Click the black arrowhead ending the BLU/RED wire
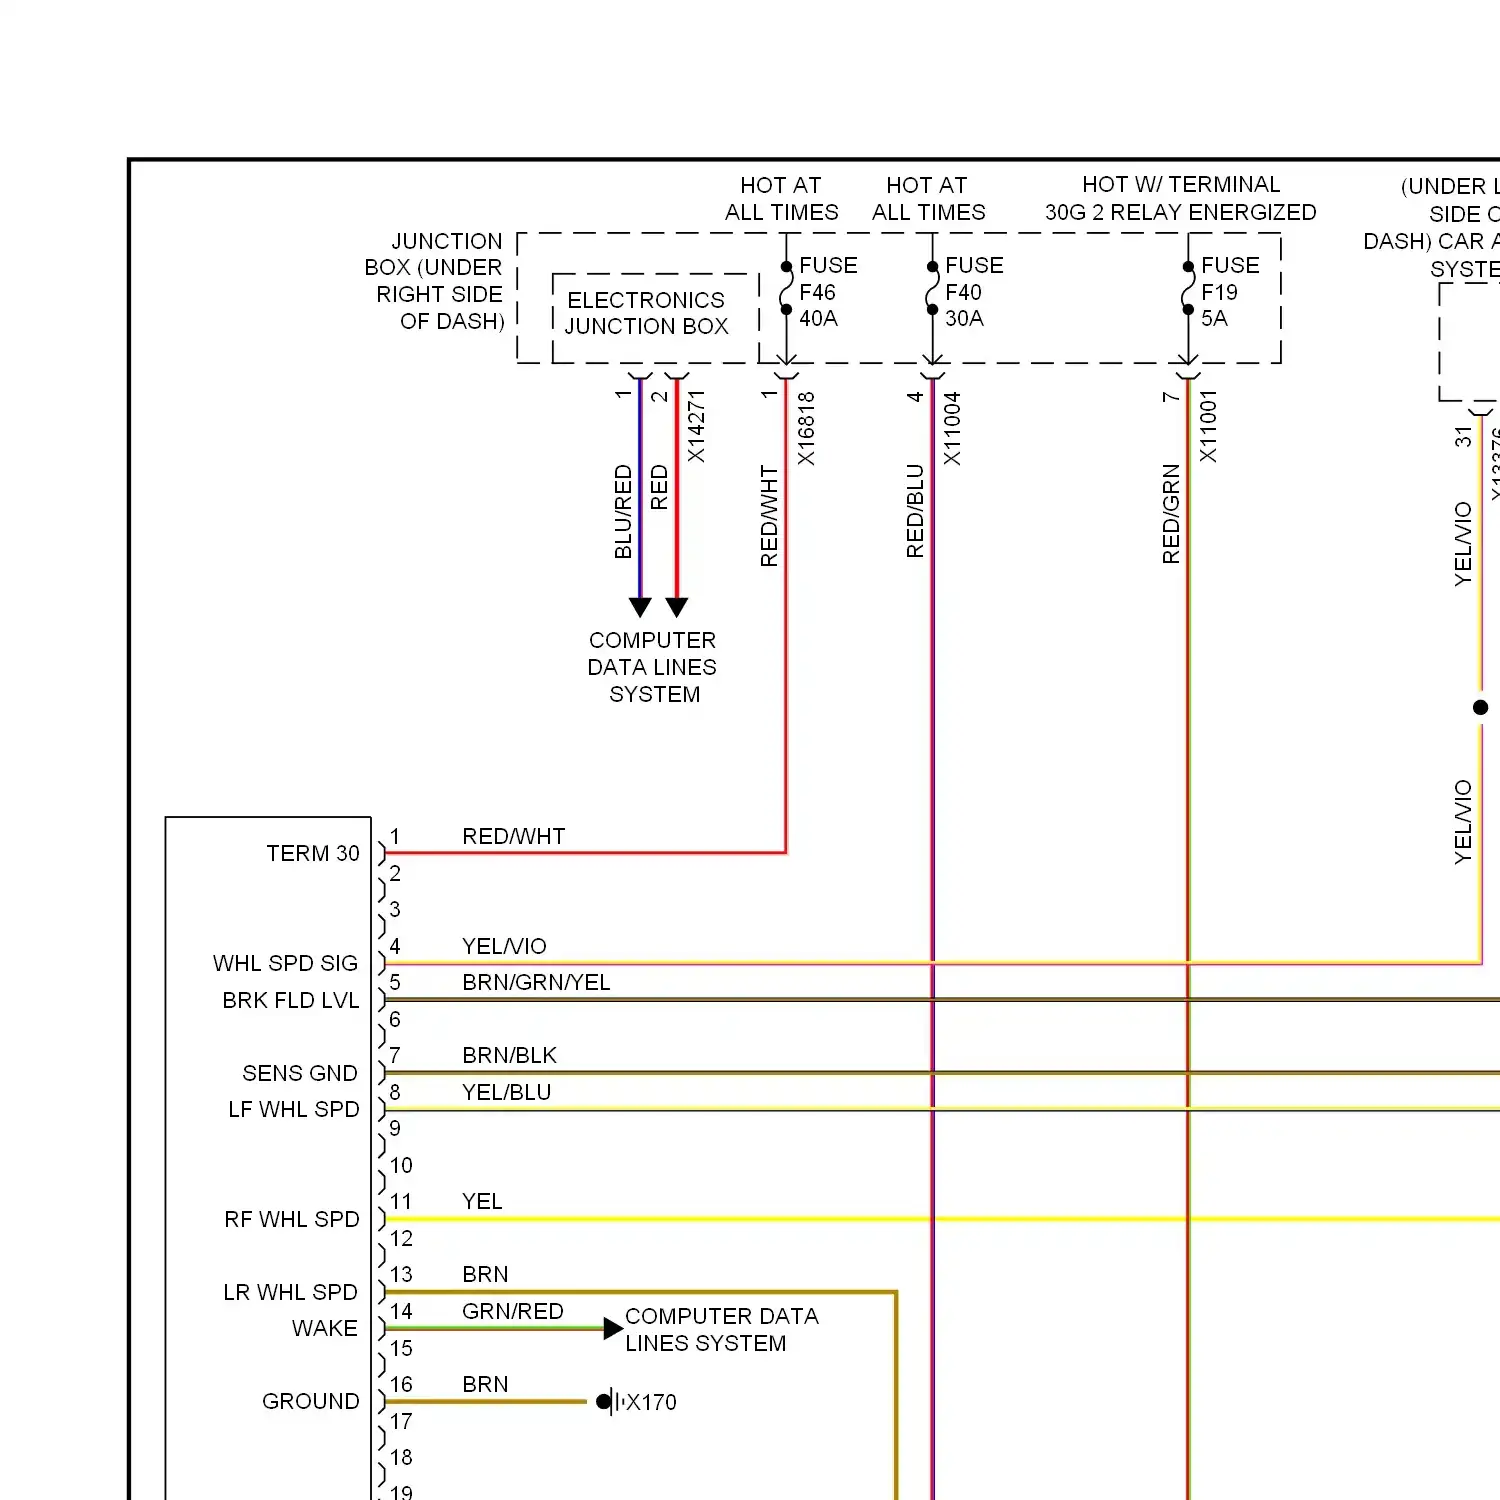 click(x=640, y=607)
